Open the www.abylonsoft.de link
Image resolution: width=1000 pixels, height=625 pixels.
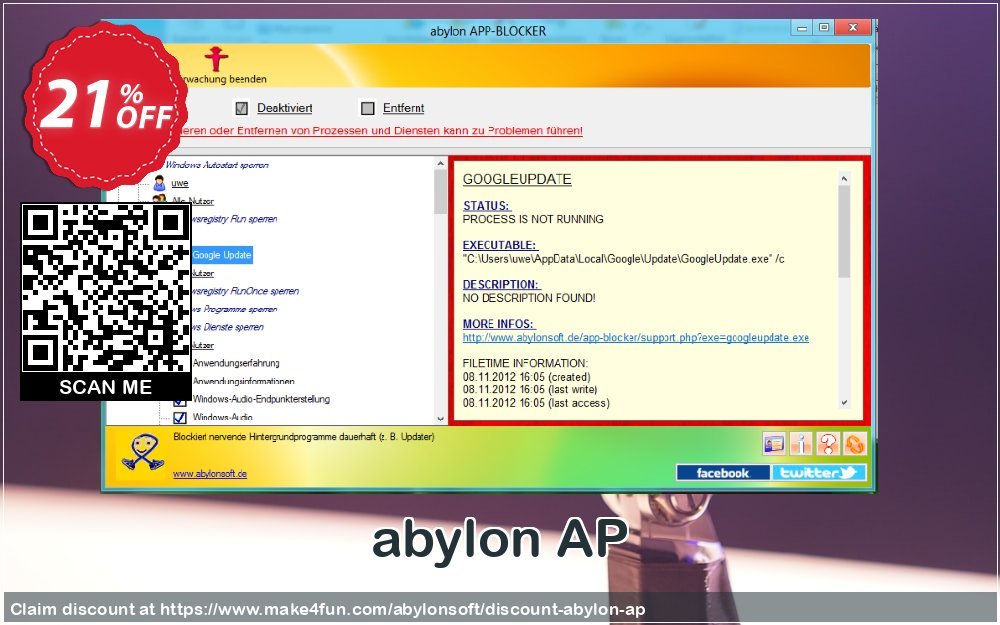pyautogui.click(x=210, y=473)
